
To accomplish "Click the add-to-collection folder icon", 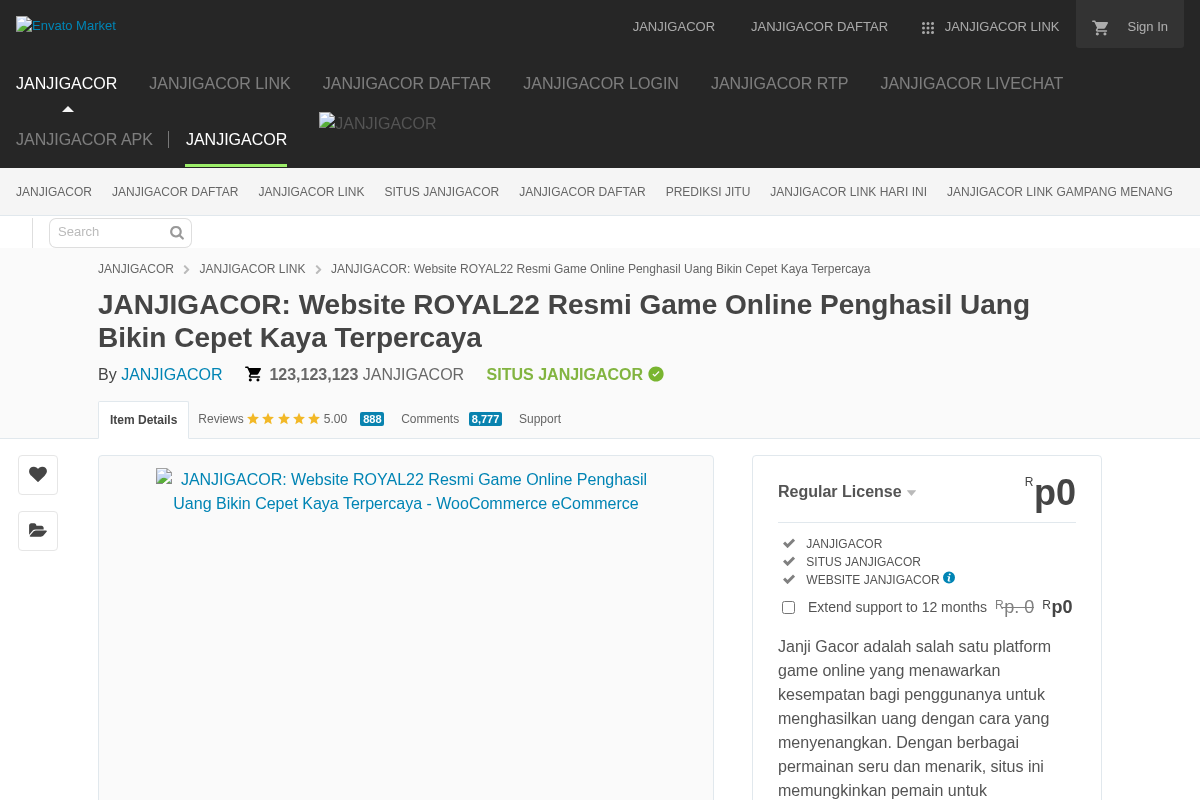I will point(37,530).
